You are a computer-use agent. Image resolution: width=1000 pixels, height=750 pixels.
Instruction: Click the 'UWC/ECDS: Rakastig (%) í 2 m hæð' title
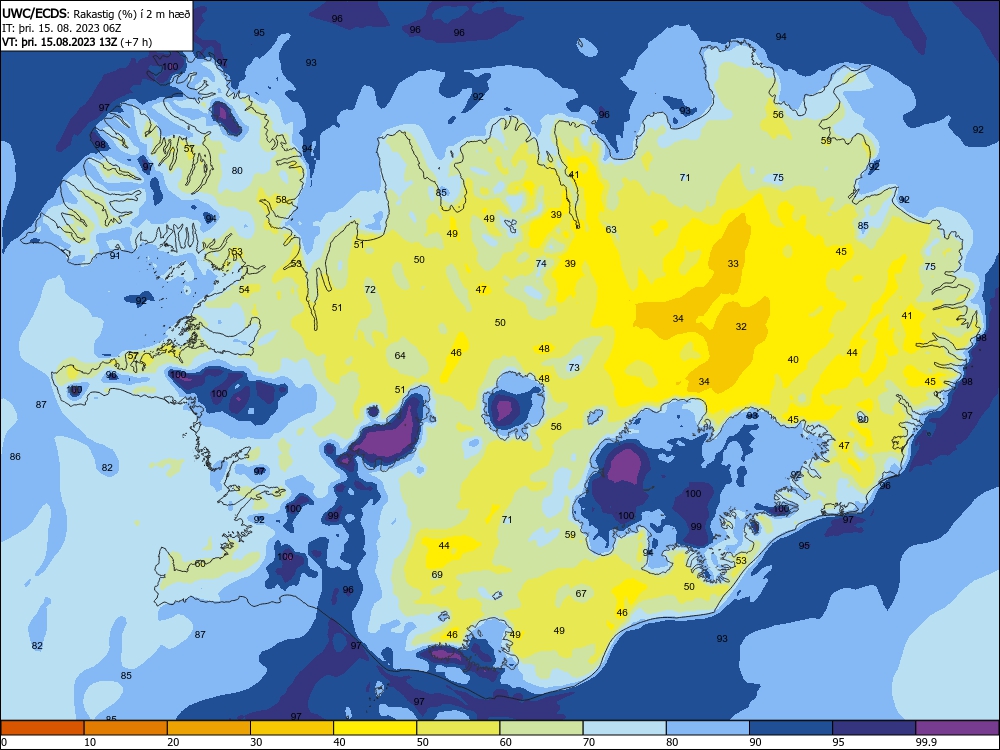click(x=96, y=13)
